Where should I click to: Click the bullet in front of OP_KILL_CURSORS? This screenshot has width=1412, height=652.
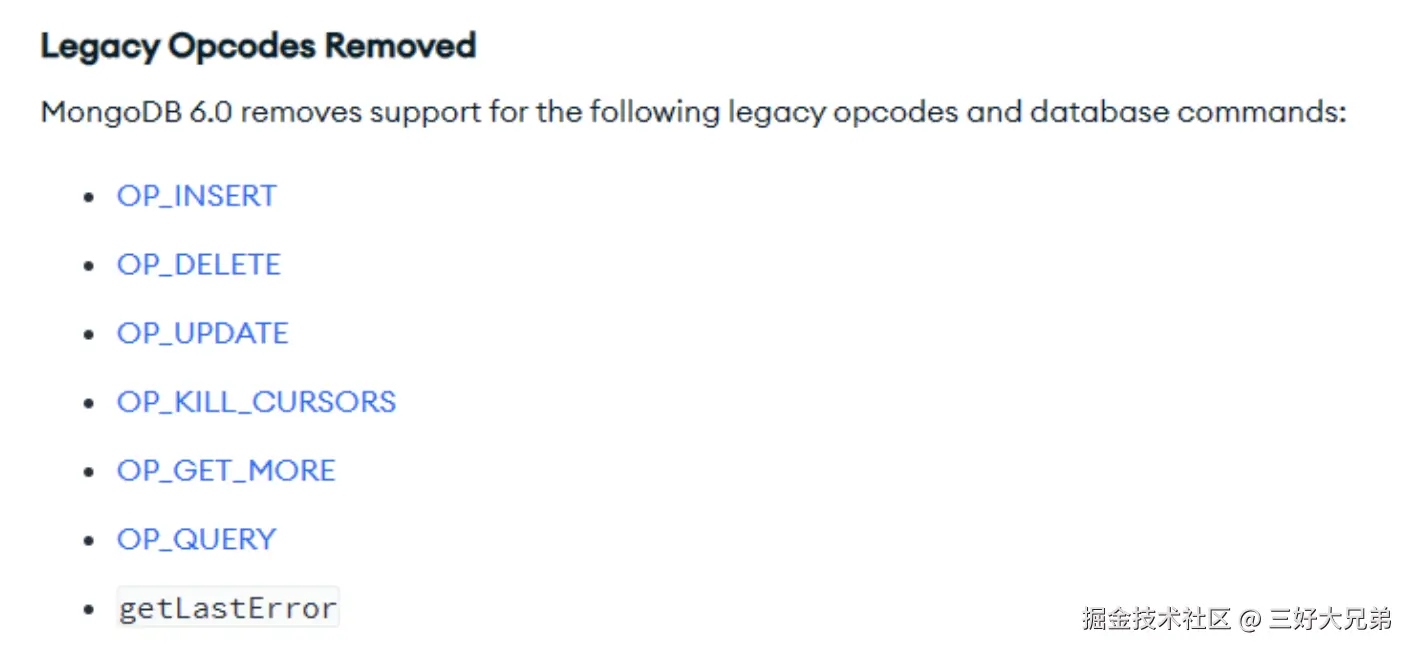click(x=91, y=403)
